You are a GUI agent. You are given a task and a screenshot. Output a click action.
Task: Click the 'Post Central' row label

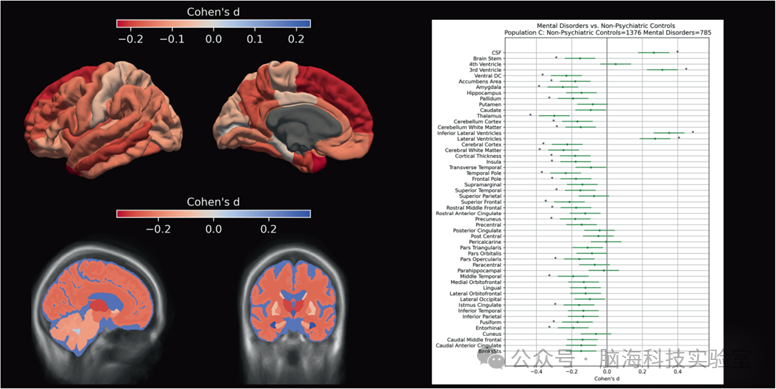point(486,237)
